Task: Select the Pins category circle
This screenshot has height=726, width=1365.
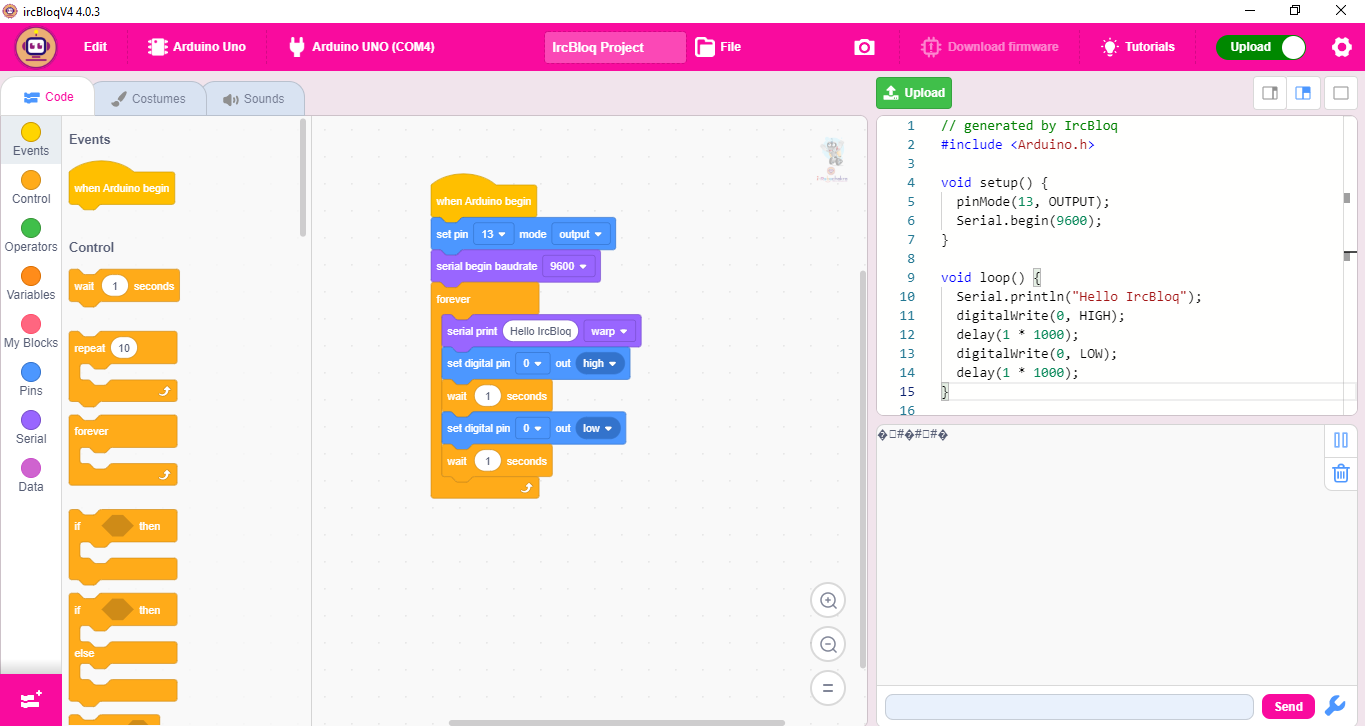Action: pos(31,372)
